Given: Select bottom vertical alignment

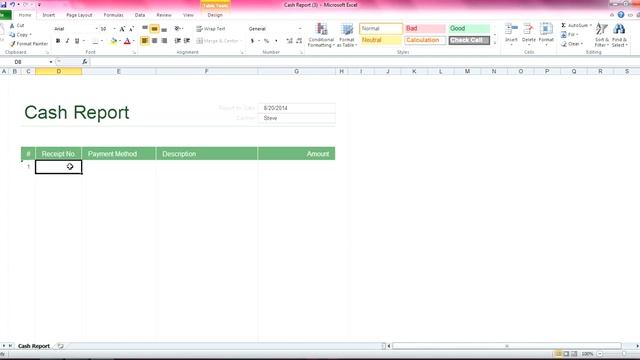Looking at the screenshot, I should (164, 29).
